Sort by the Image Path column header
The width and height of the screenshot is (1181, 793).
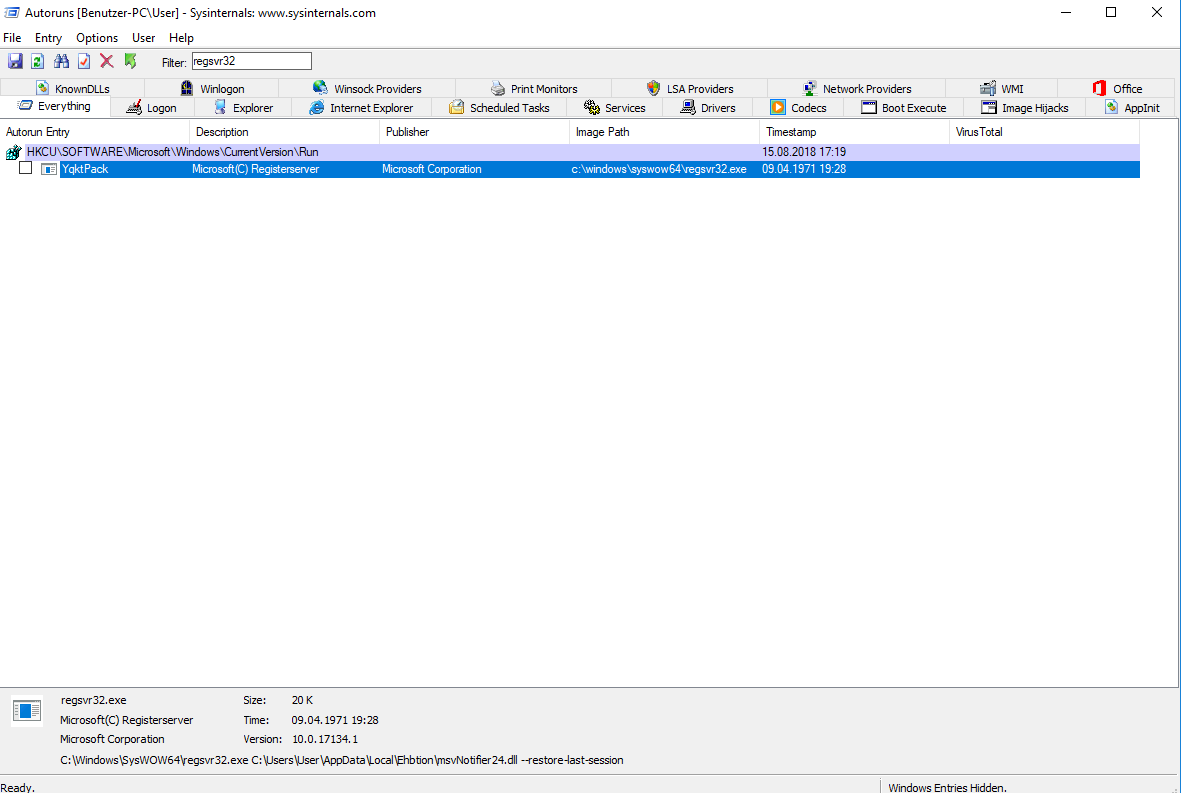(664, 132)
